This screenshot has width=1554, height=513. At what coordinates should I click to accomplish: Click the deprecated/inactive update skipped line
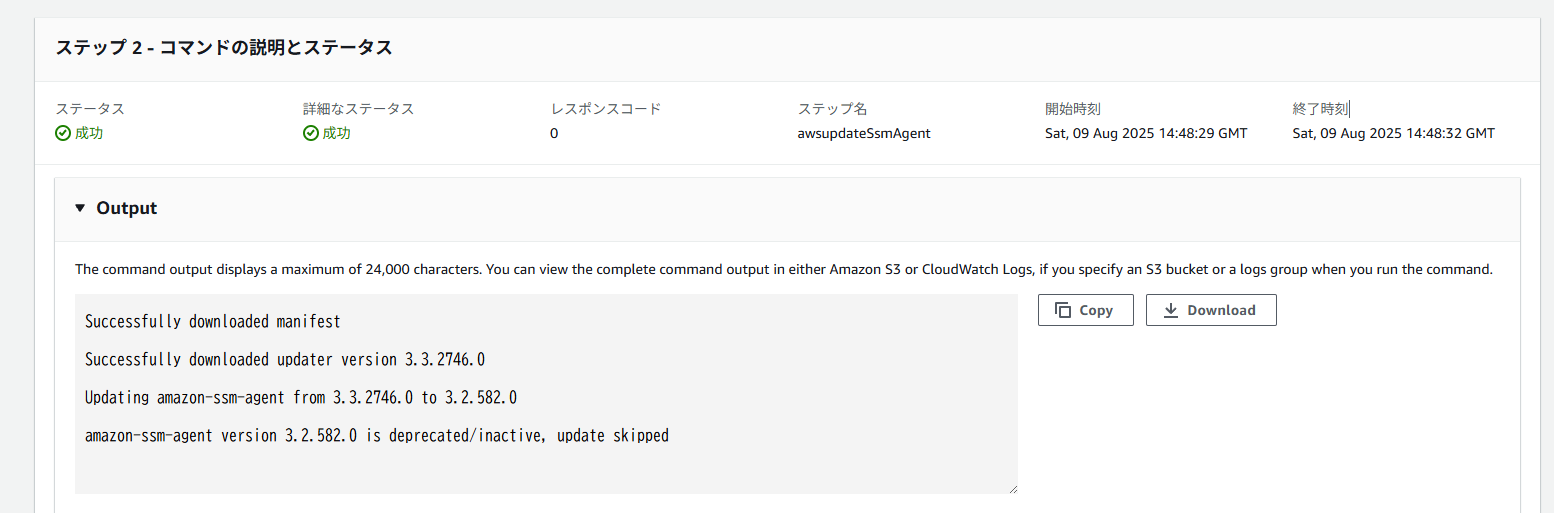pyautogui.click(x=377, y=436)
